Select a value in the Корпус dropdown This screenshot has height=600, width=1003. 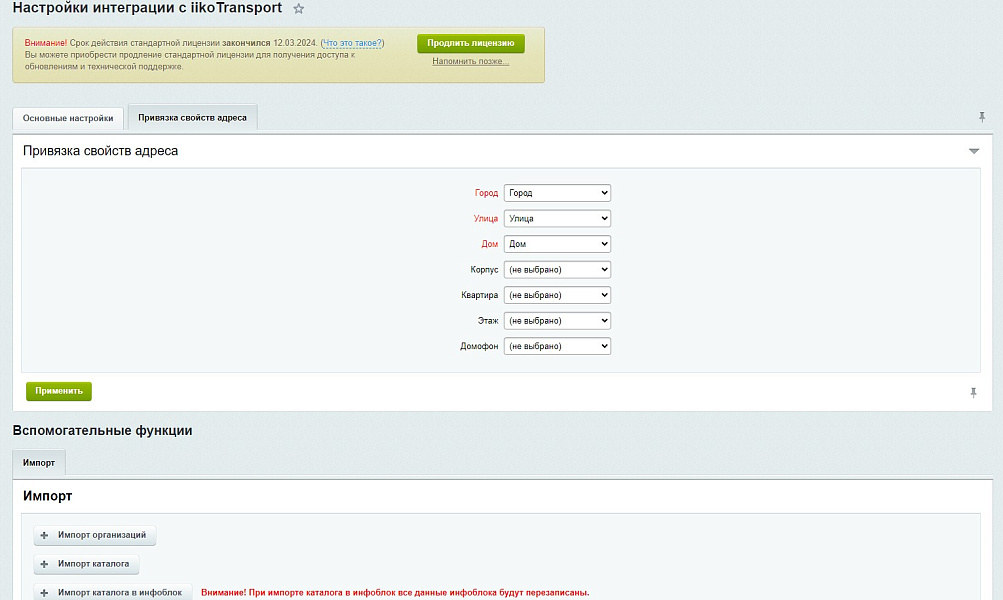pyautogui.click(x=556, y=269)
